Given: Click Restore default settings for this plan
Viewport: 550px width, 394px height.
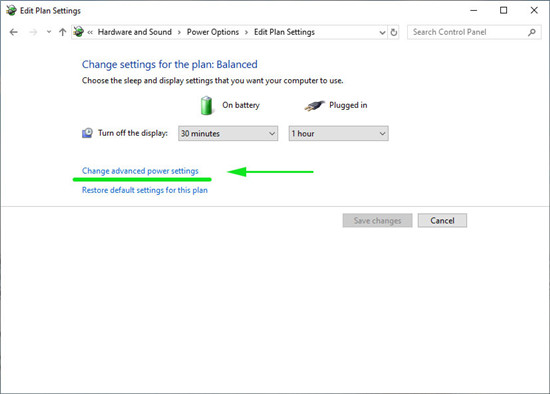Looking at the screenshot, I should 145,190.
